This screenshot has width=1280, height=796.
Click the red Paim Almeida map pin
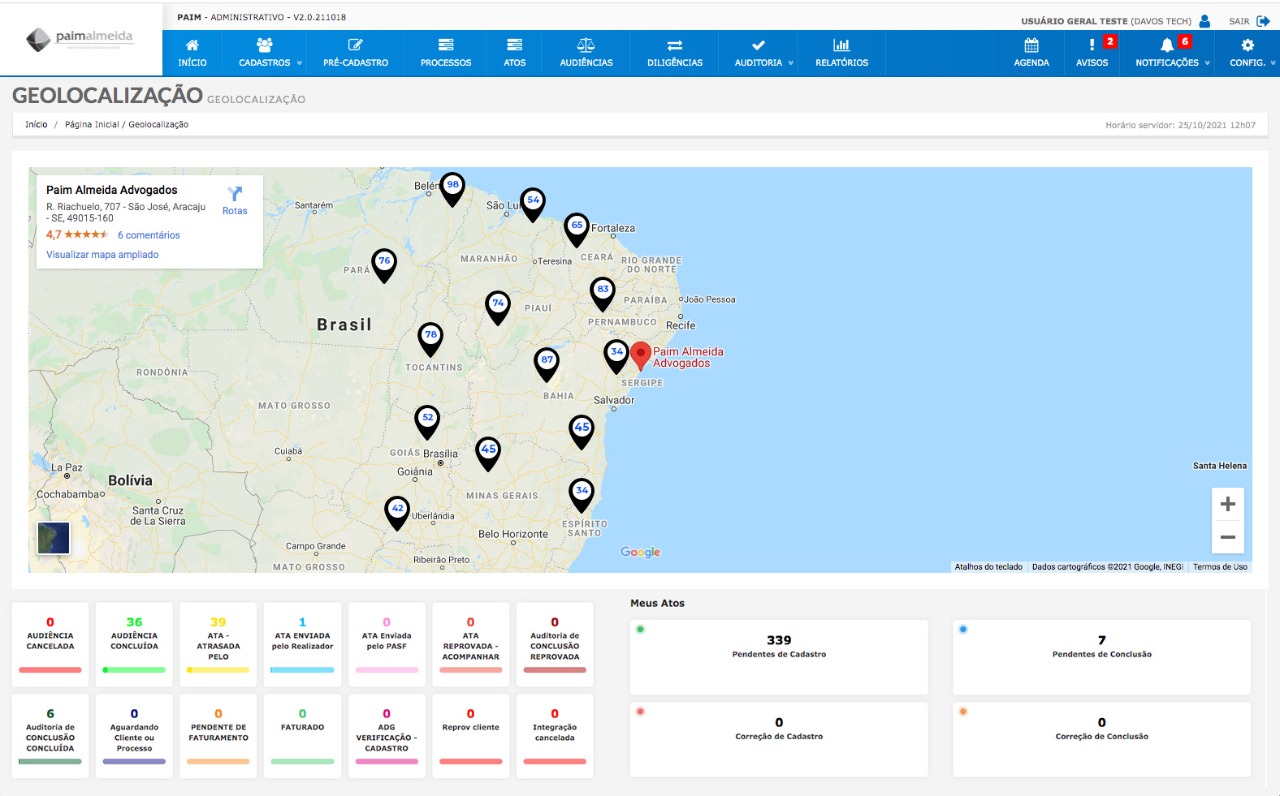[x=641, y=355]
